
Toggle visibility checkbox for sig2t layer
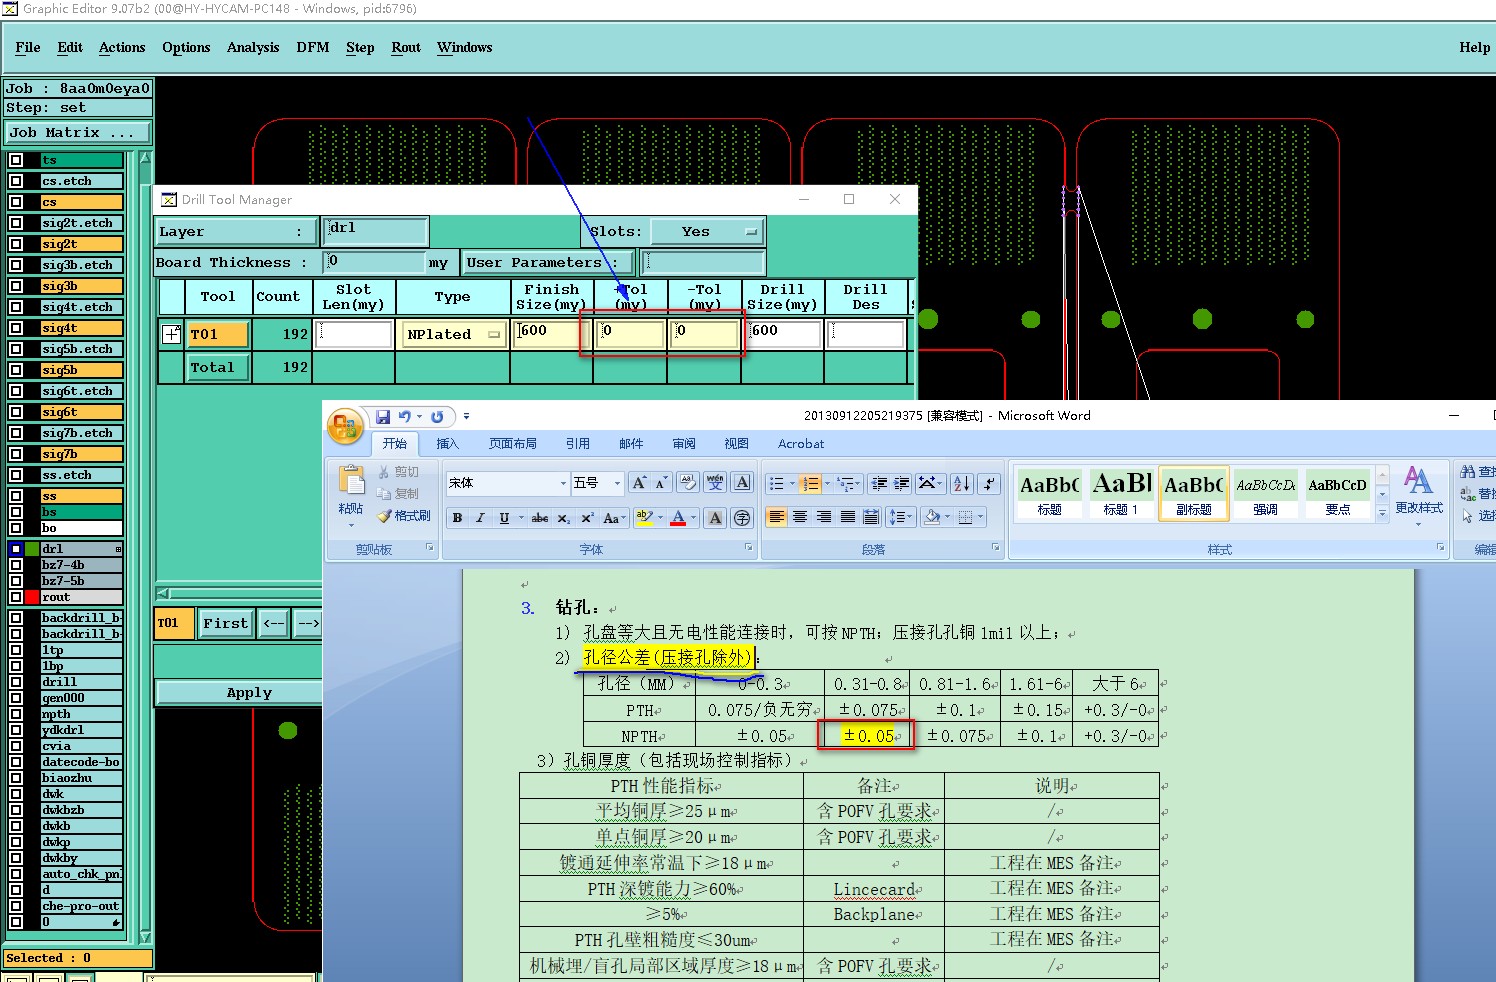(x=16, y=244)
